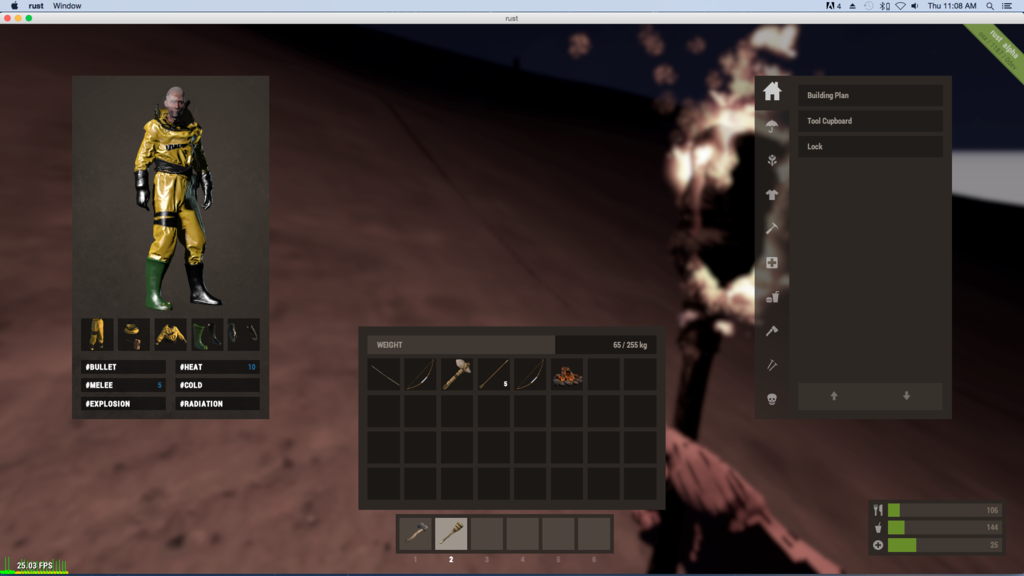1024x576 pixels.
Task: Click the gloves clothing slot
Action: tap(244, 334)
